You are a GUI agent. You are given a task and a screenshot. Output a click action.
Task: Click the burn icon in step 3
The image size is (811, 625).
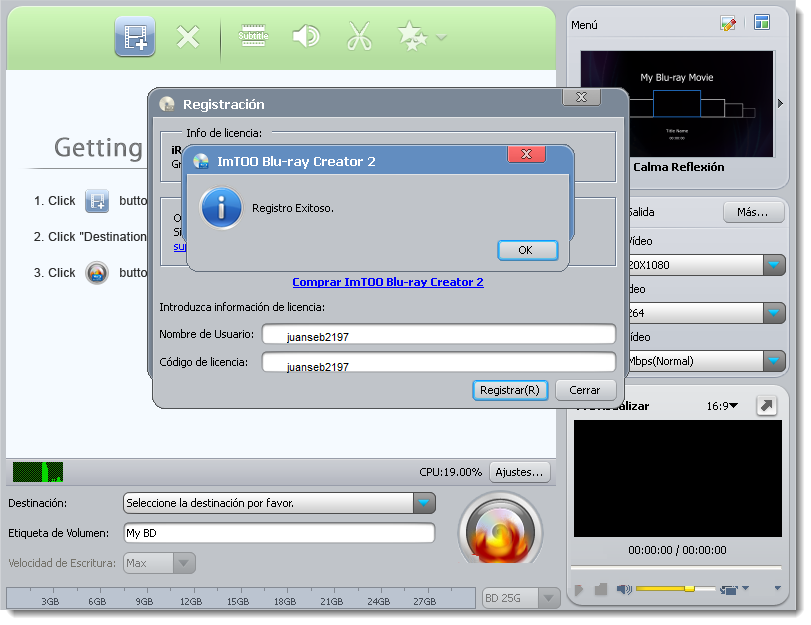(x=97, y=273)
